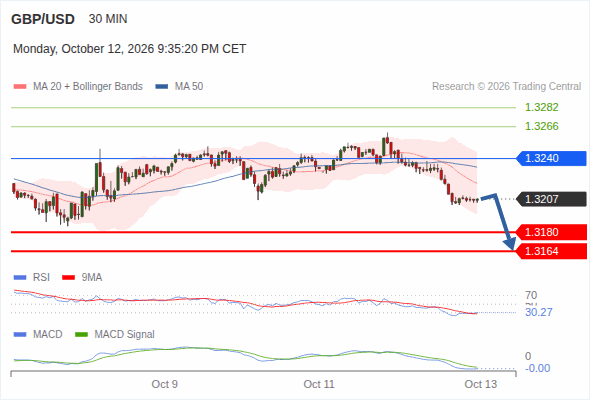The width and height of the screenshot is (590, 400).
Task: Click the Oct 11 date axis marker
Action: click(x=319, y=384)
